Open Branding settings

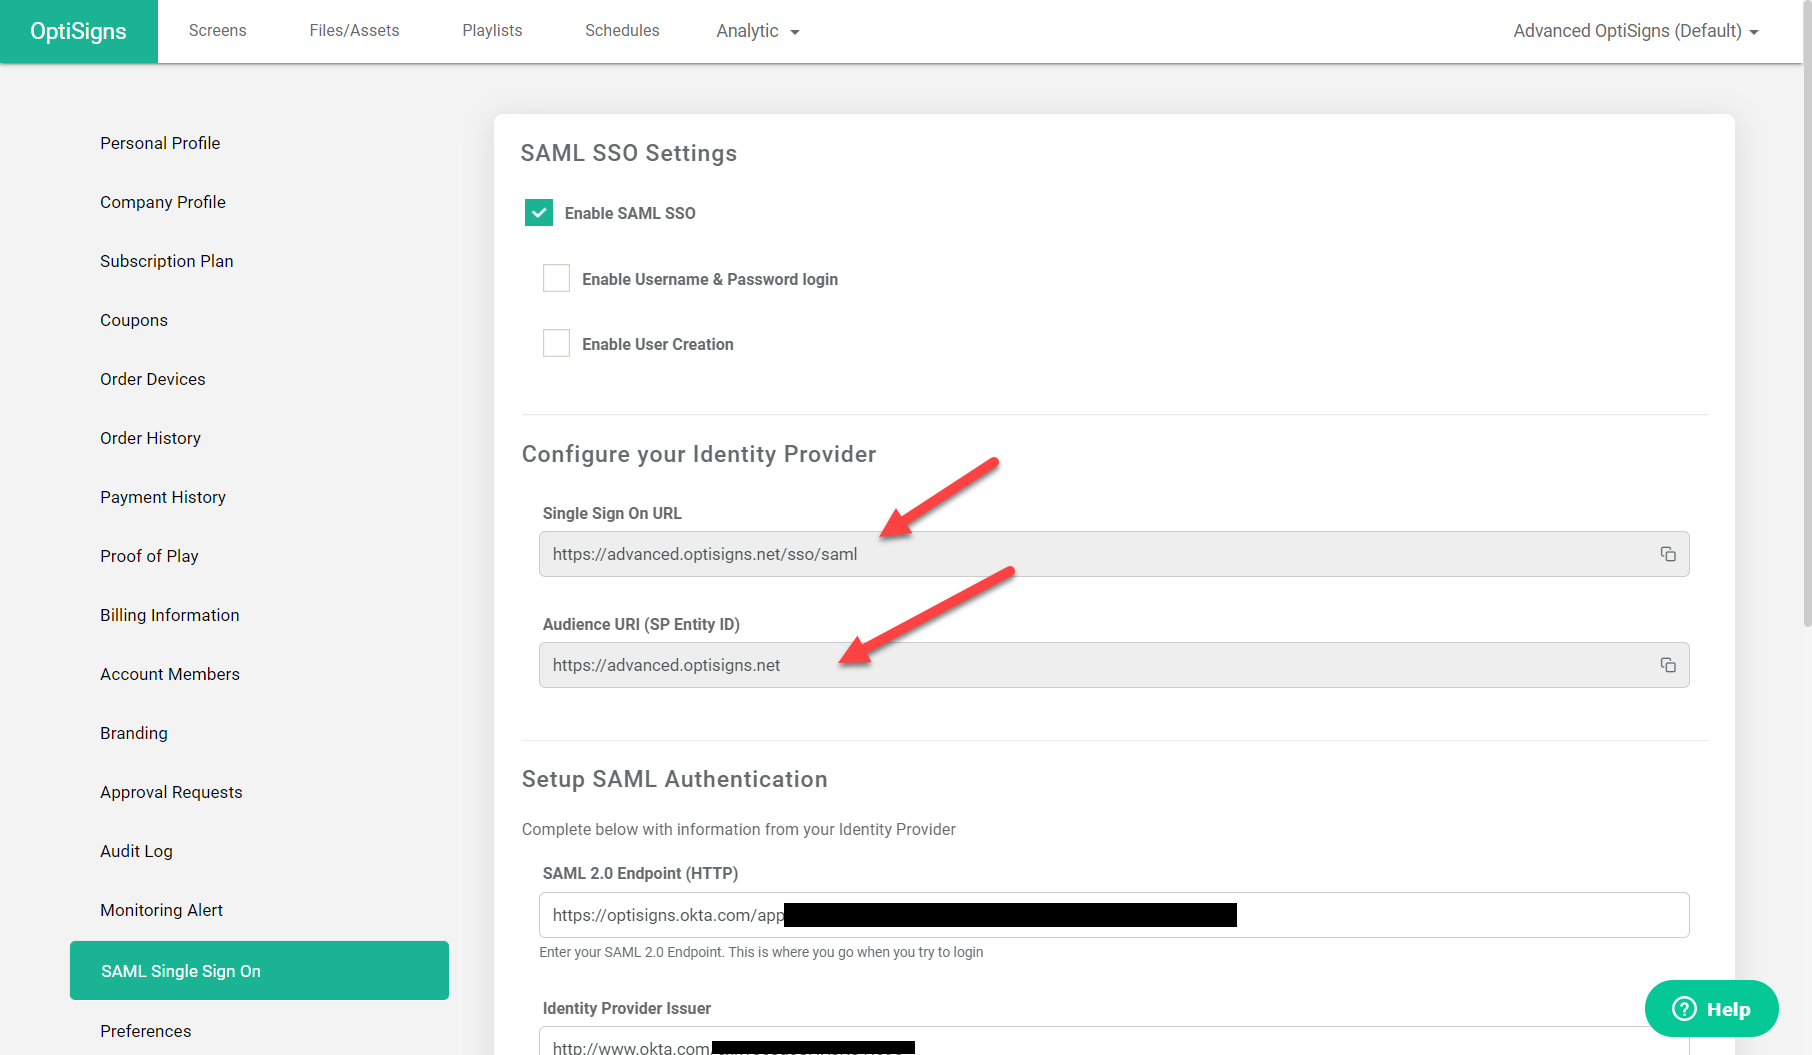pos(134,733)
